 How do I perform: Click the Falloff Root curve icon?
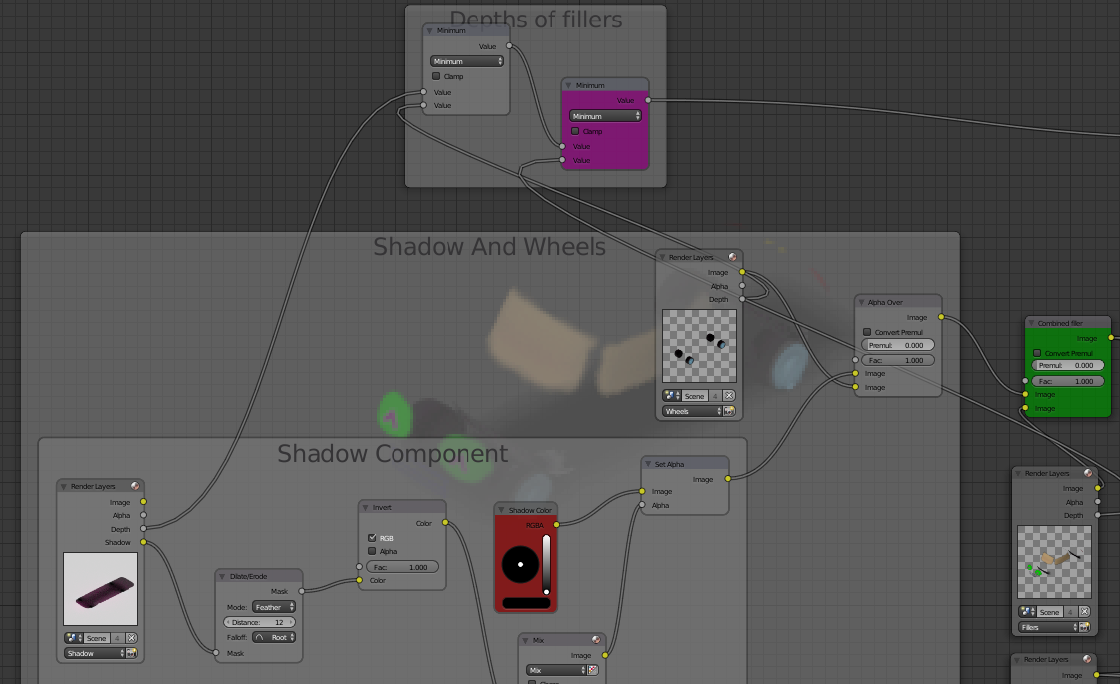point(261,637)
